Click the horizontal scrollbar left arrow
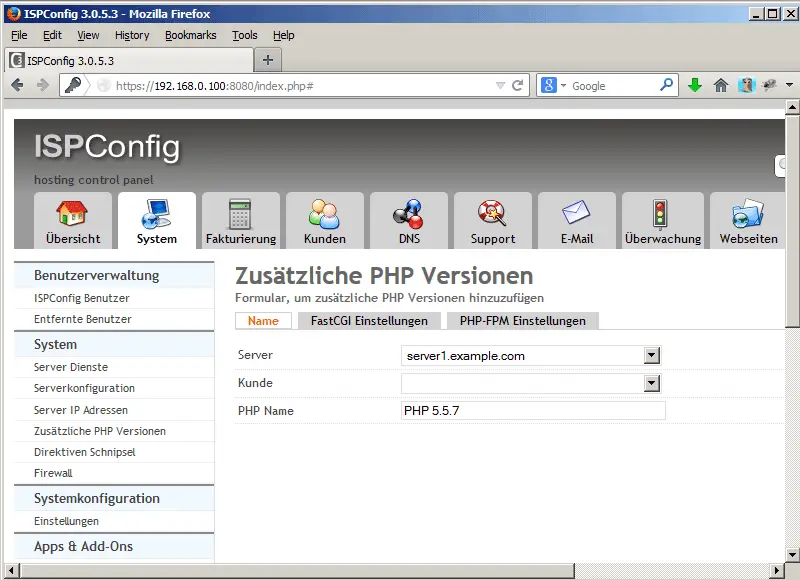 point(11,570)
